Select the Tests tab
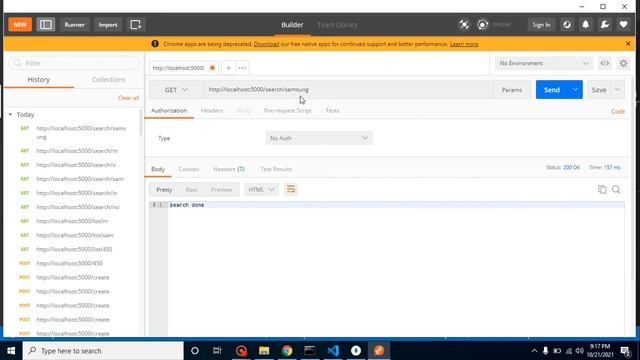The image size is (640, 360). pyautogui.click(x=332, y=111)
